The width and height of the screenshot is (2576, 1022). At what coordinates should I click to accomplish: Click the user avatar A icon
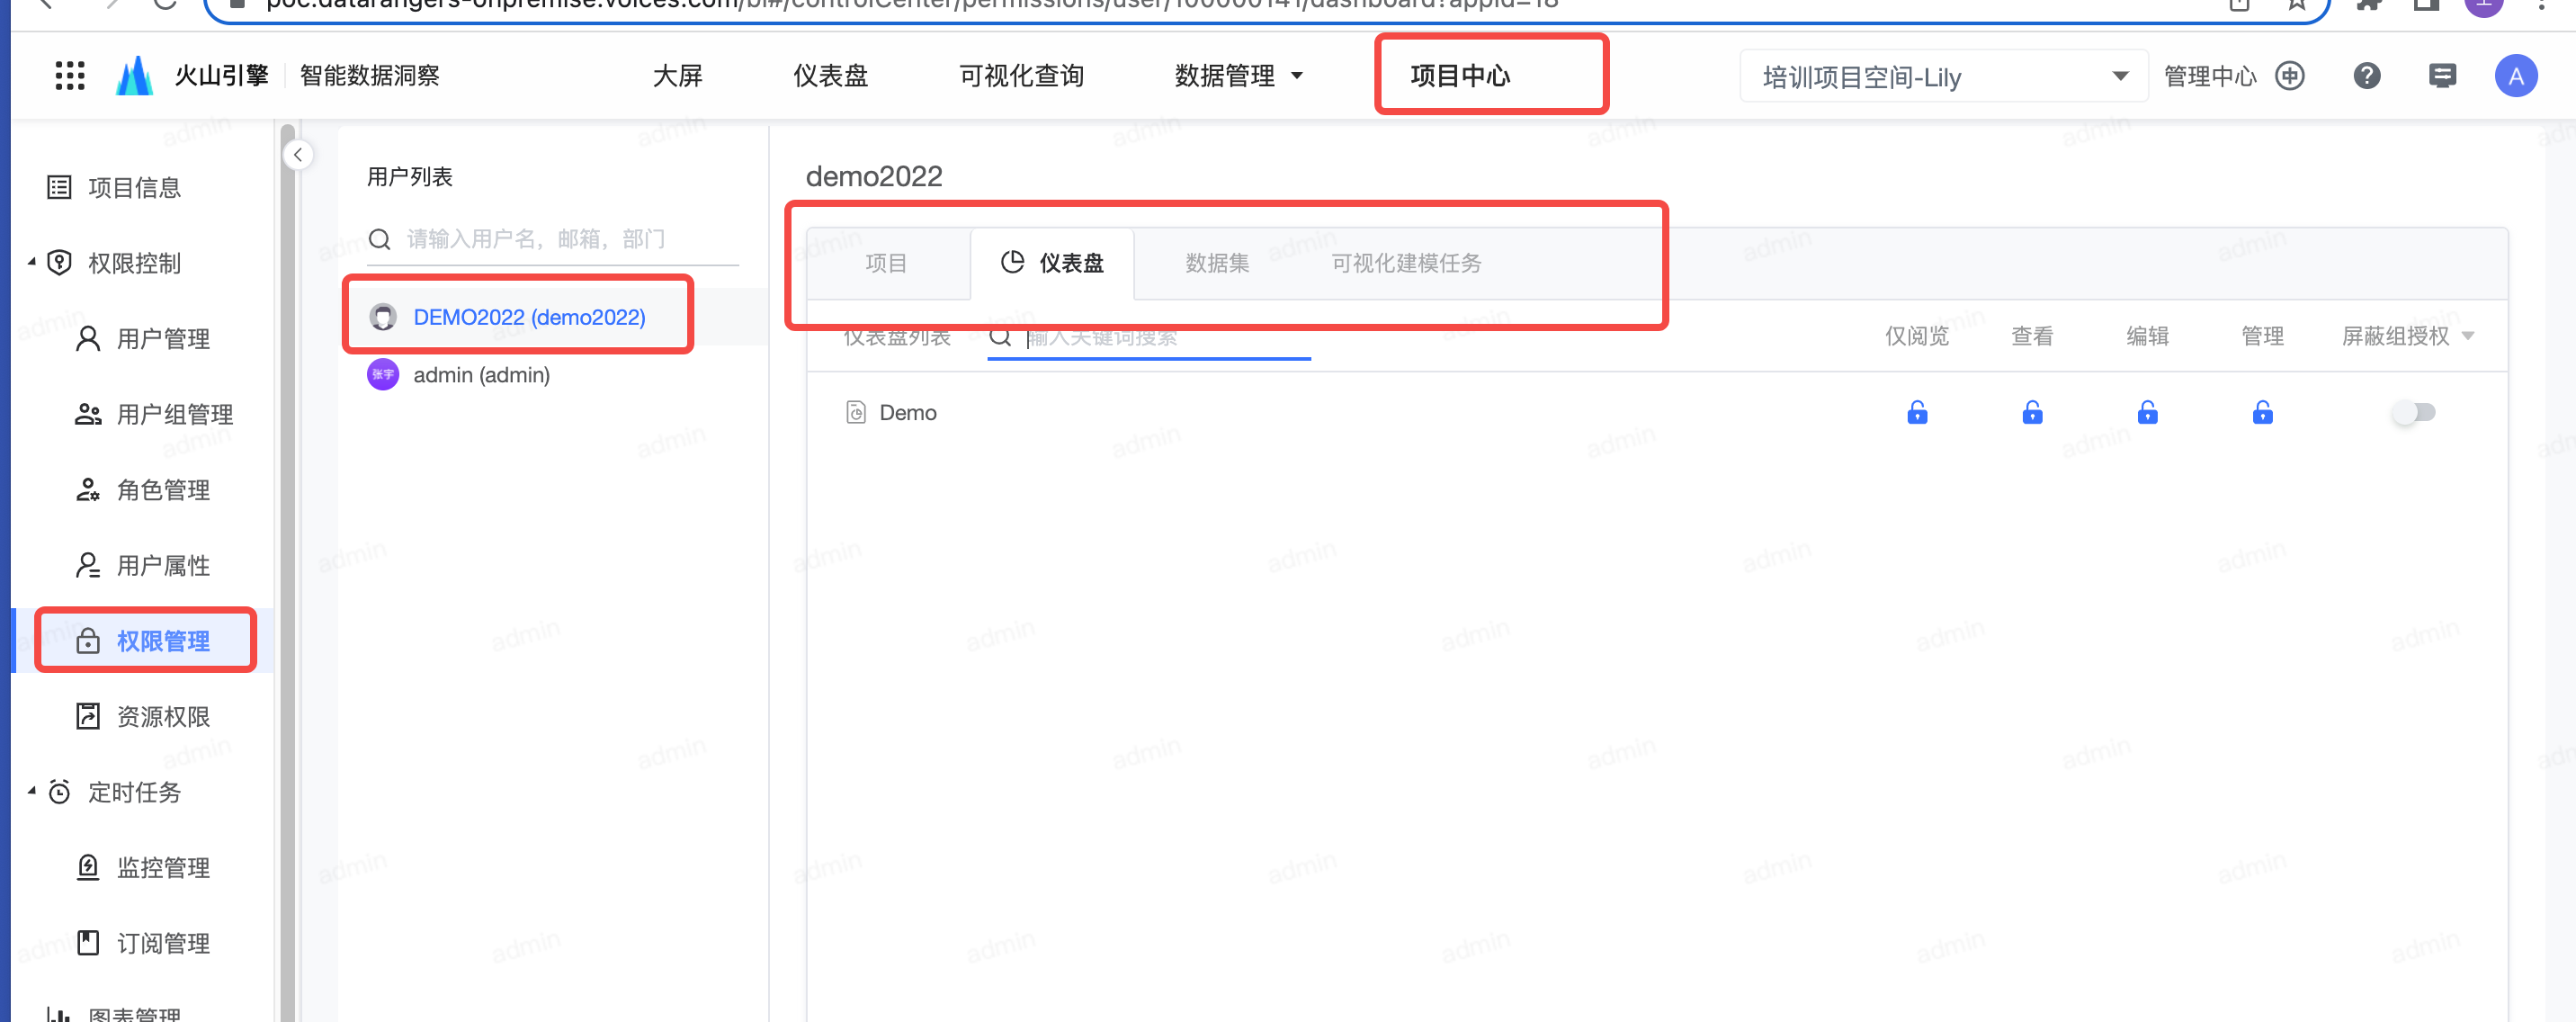2515,76
